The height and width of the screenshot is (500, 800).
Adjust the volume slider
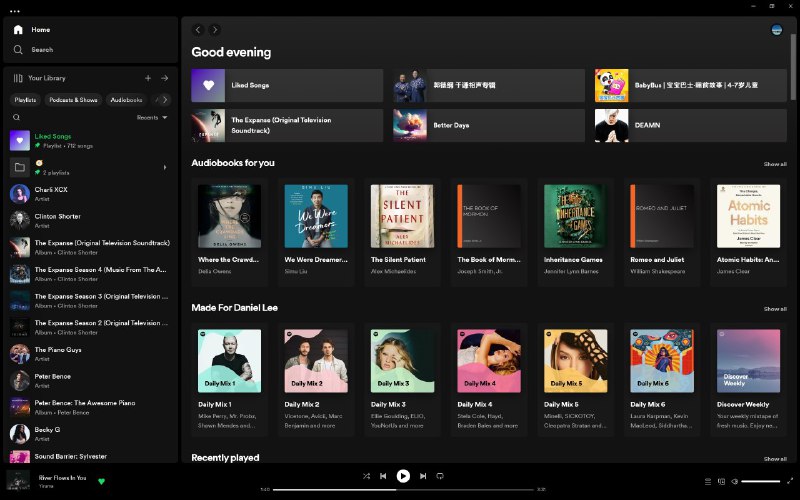[760, 481]
